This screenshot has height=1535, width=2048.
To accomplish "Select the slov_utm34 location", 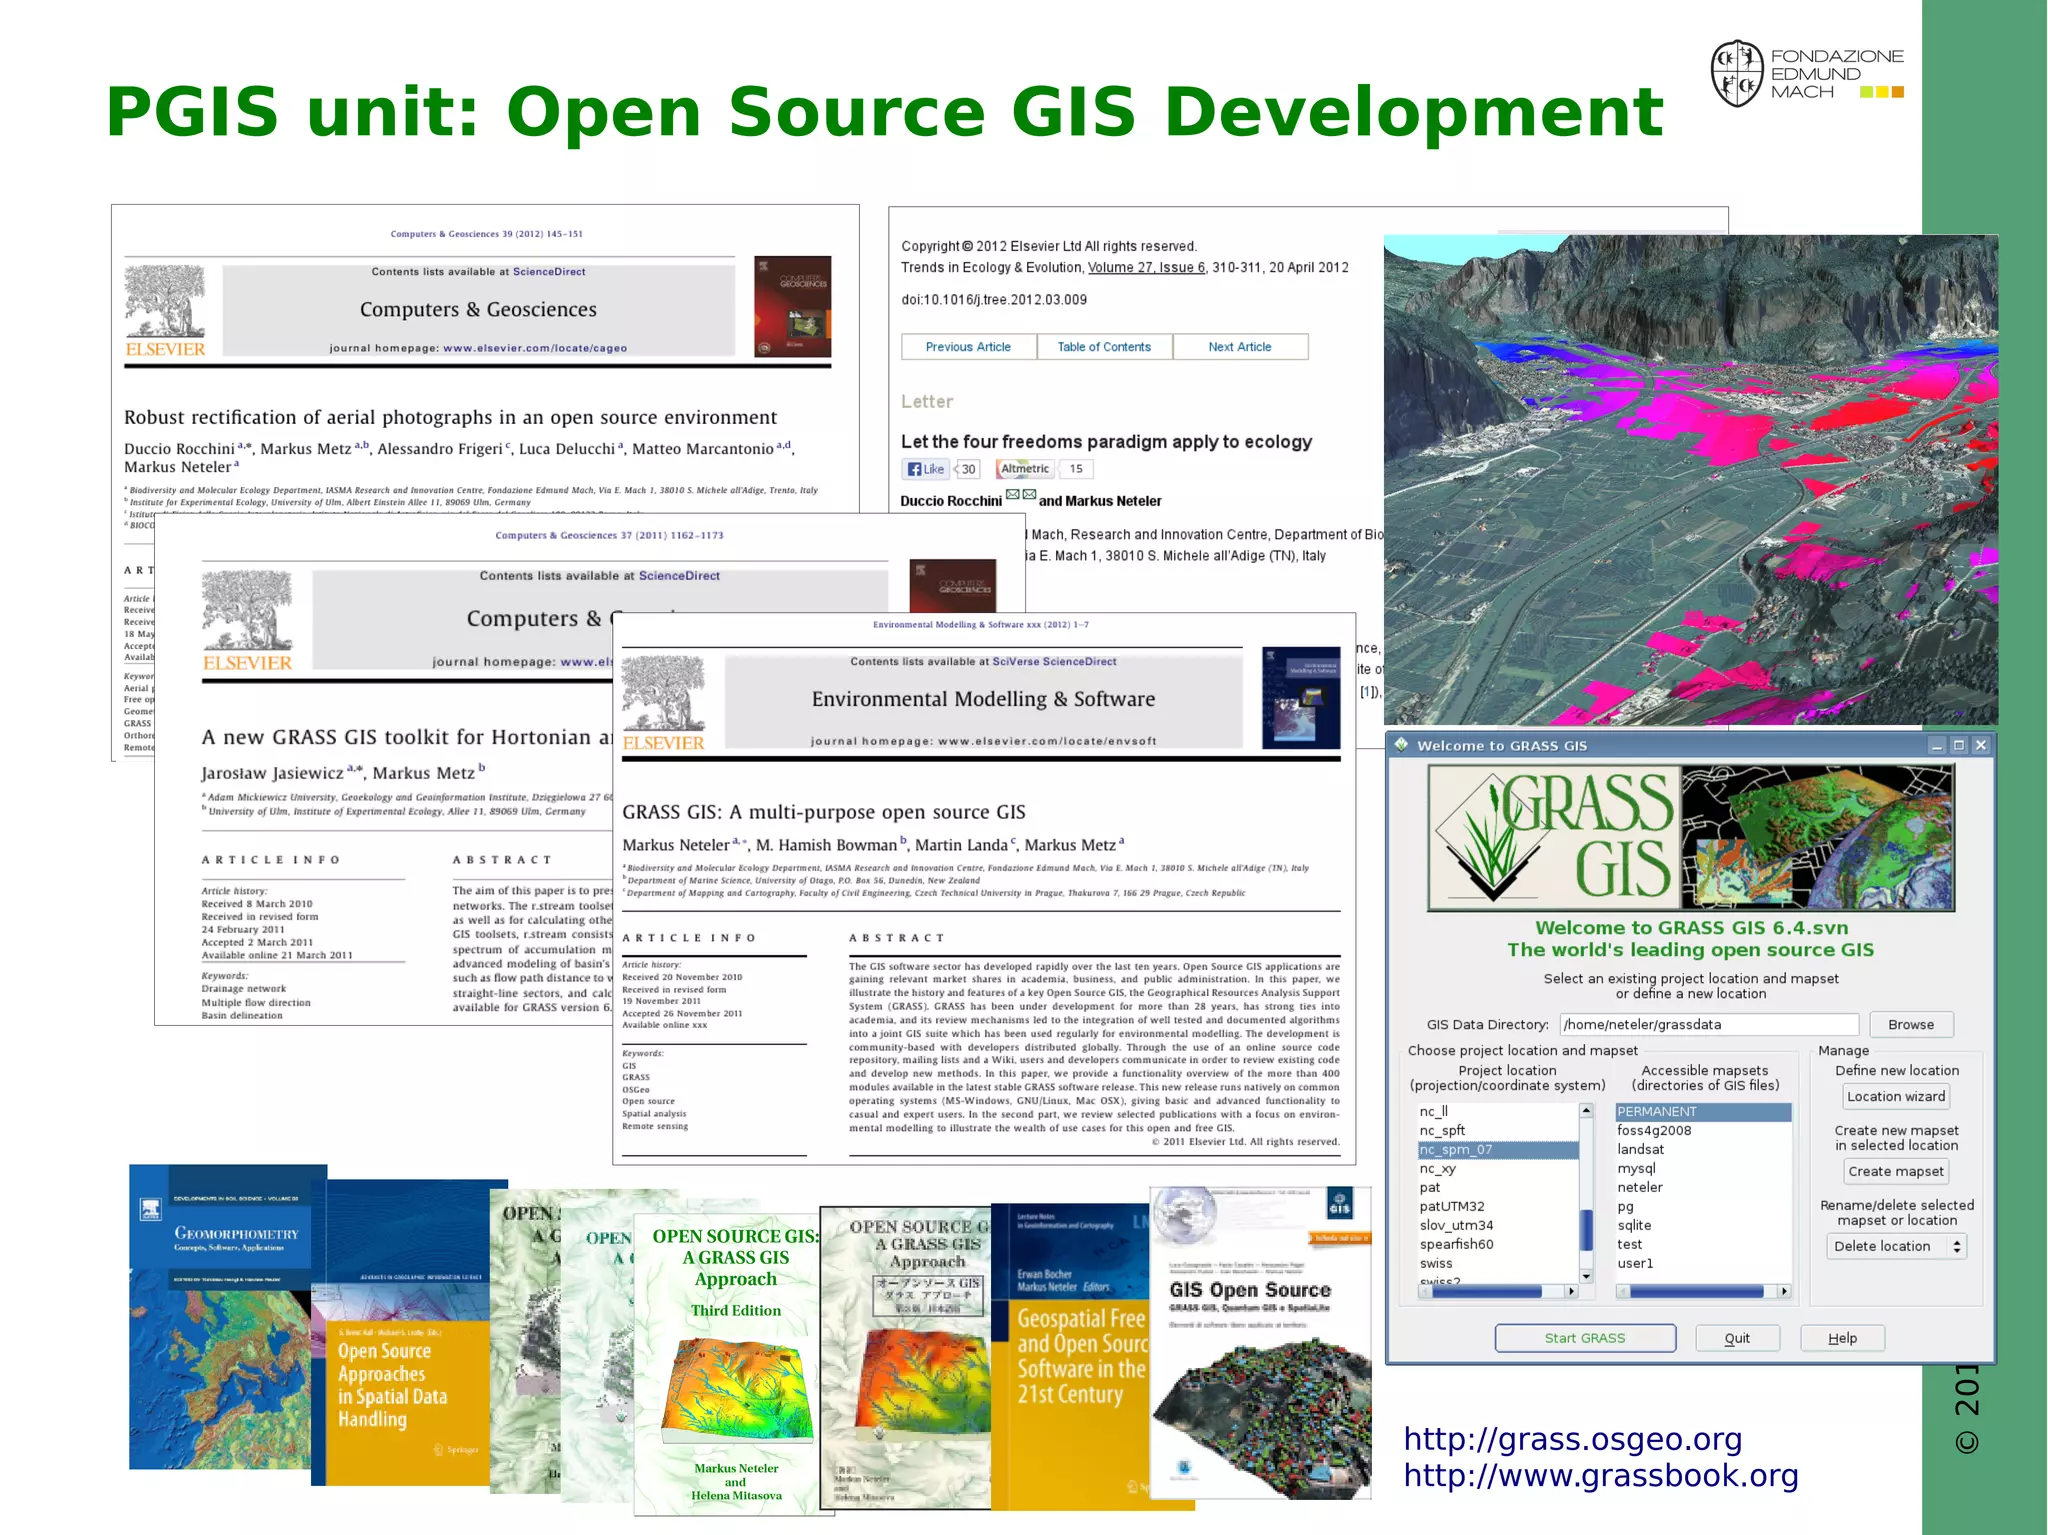I will (1497, 1225).
